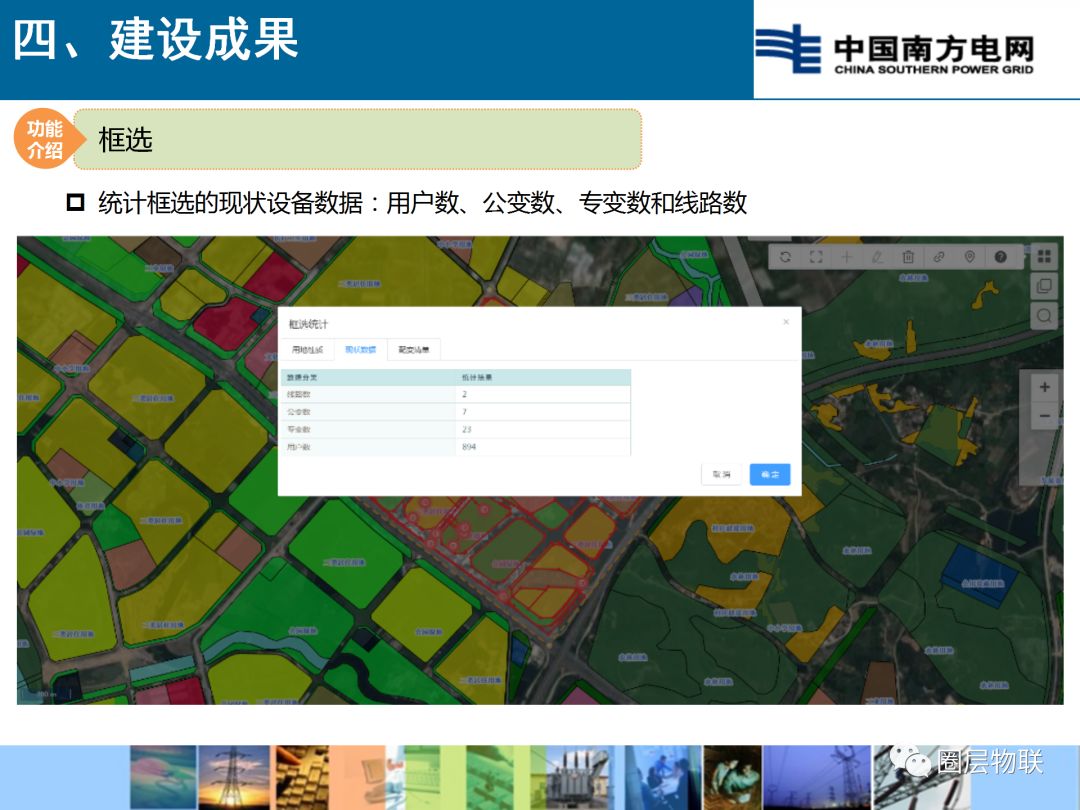Select the 公变数 row label
Viewport: 1080px width, 810px height.
(298, 412)
